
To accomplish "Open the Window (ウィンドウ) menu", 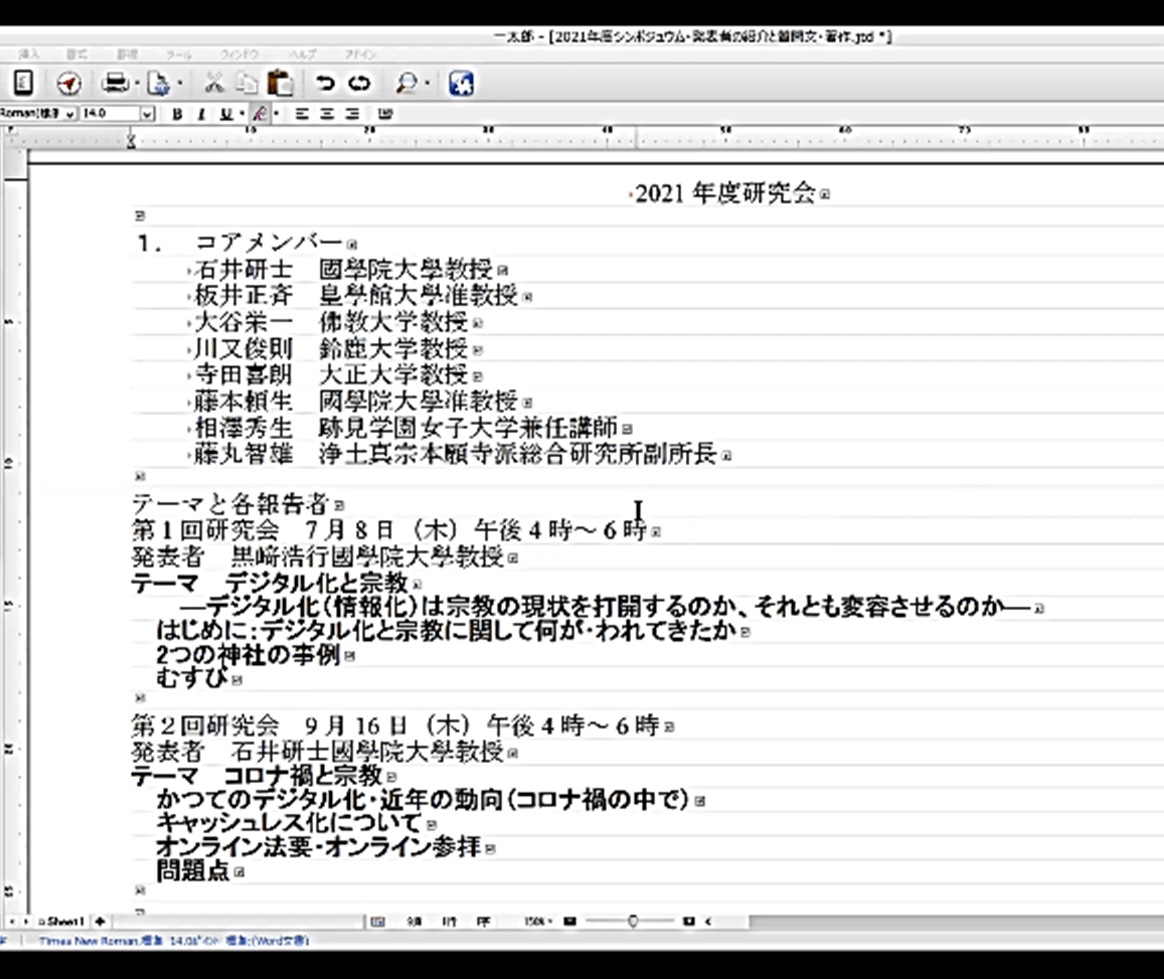I will (239, 54).
